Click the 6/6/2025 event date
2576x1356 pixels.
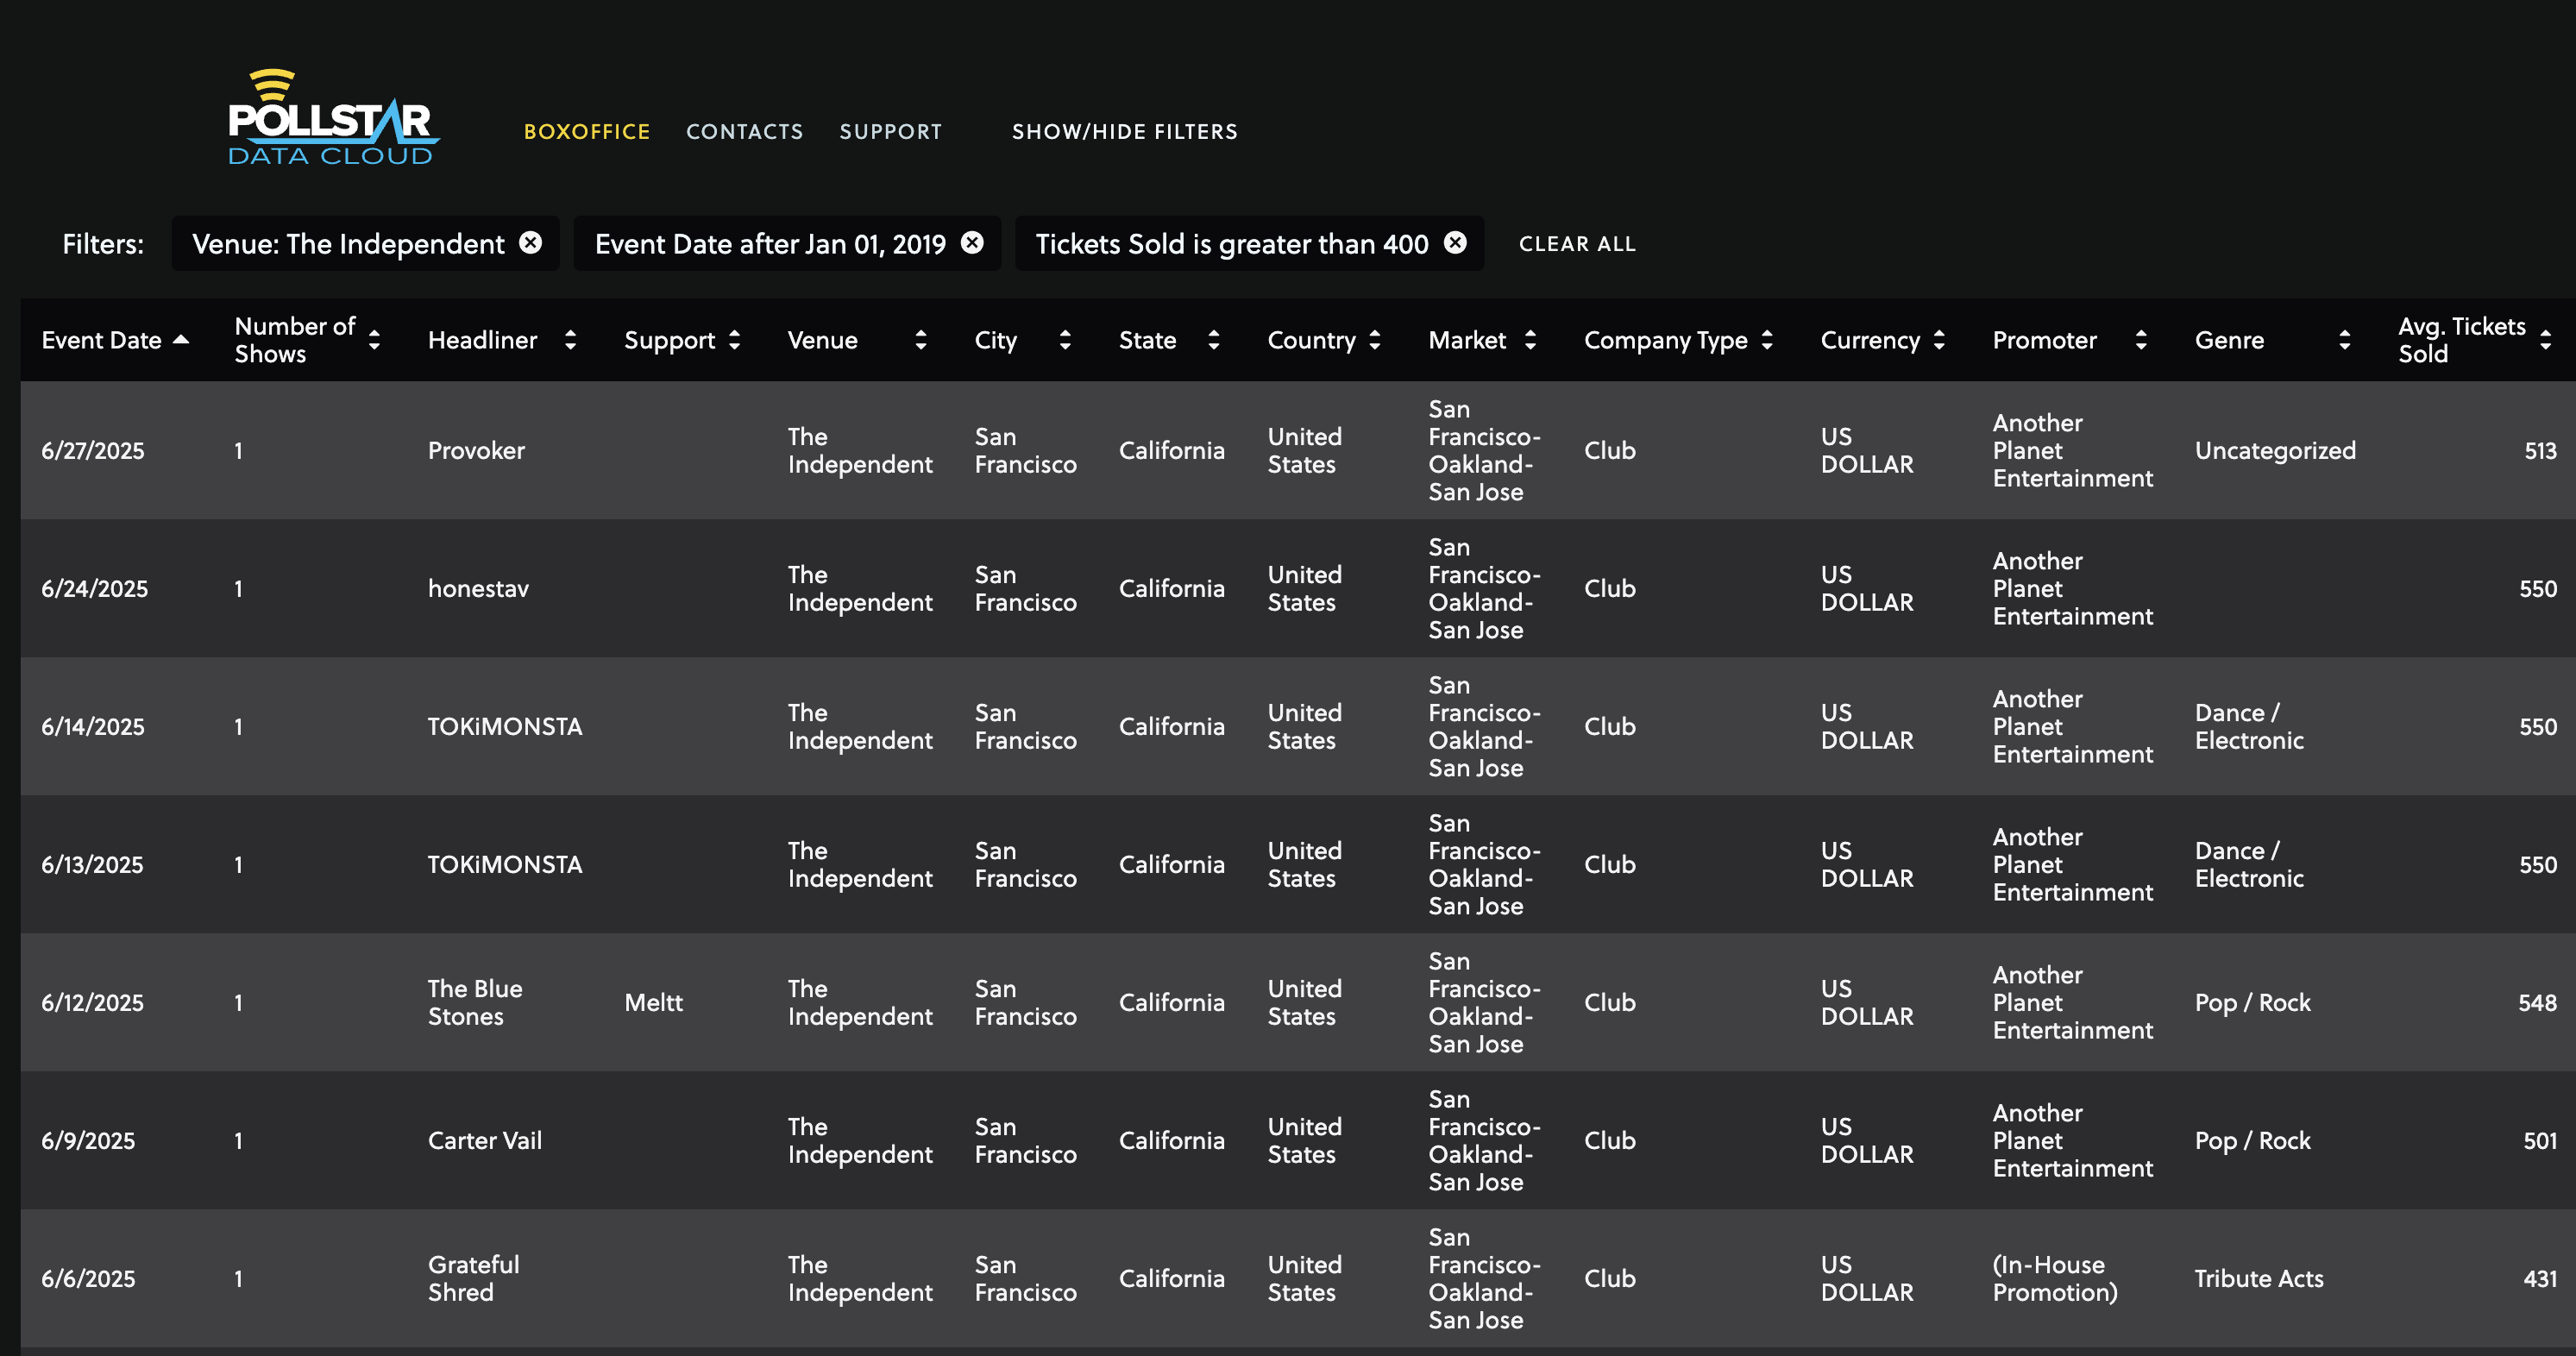click(x=88, y=1278)
